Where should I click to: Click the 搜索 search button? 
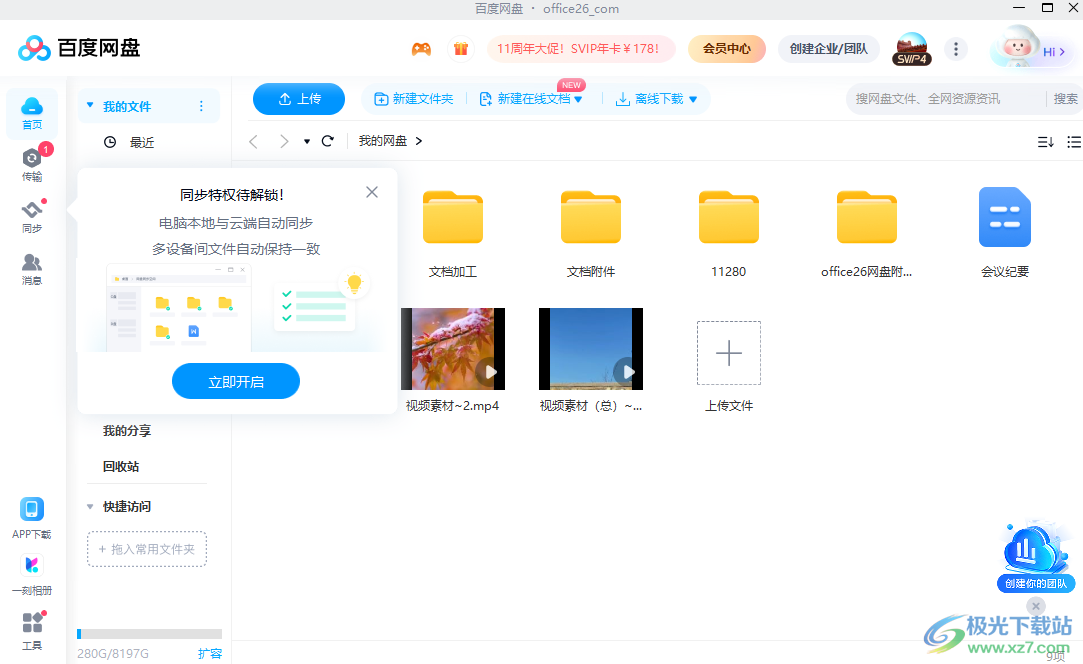click(1065, 99)
